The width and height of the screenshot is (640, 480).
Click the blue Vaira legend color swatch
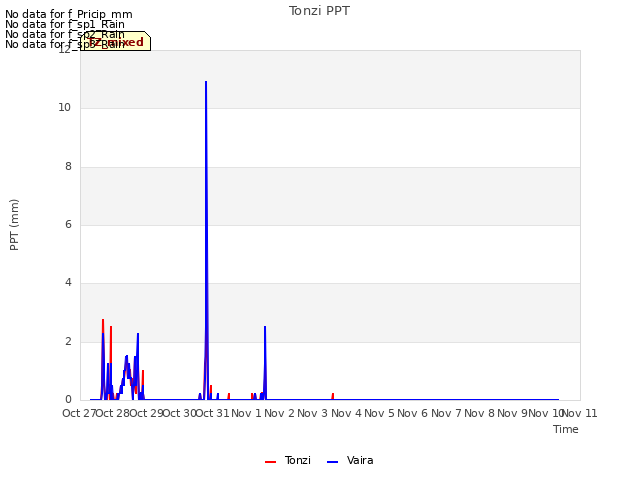pos(333,462)
